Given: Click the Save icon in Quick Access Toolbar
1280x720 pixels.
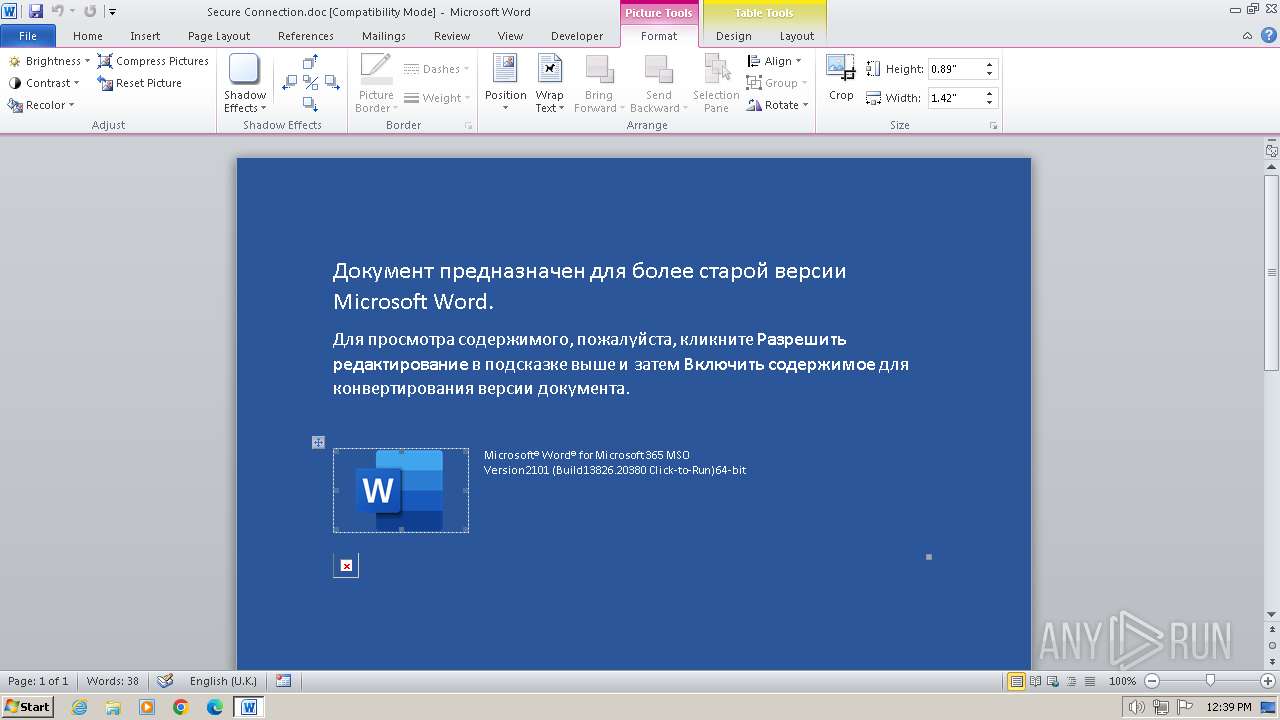Looking at the screenshot, I should [36, 11].
